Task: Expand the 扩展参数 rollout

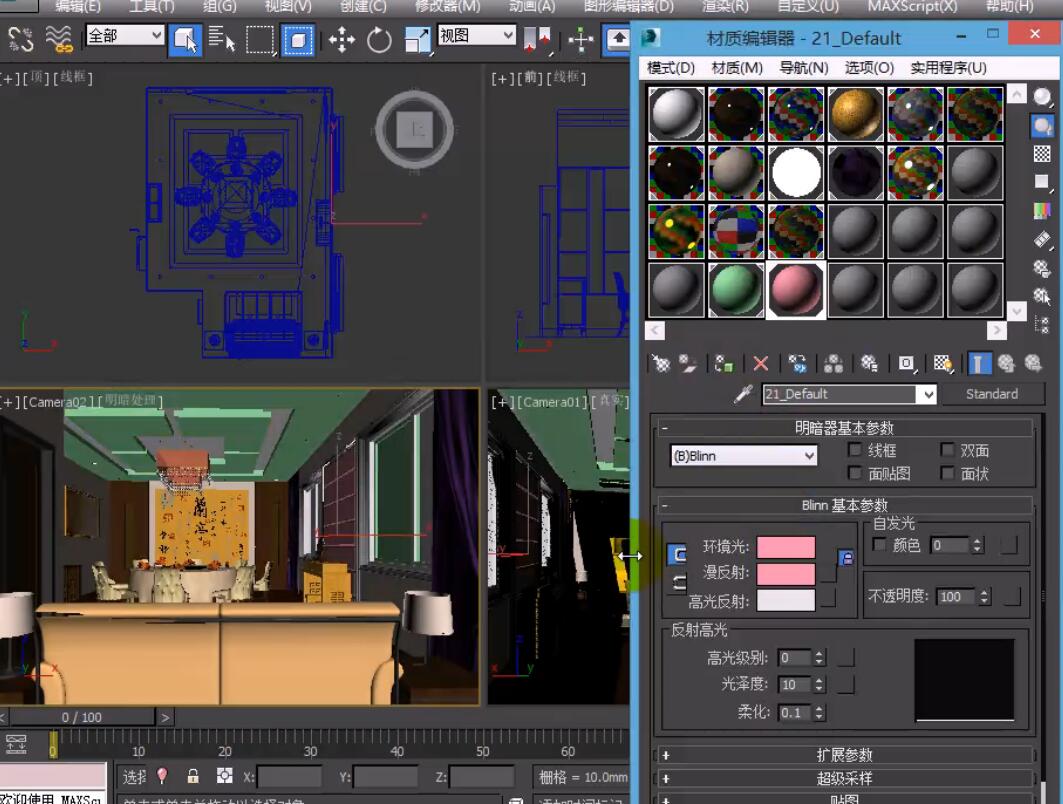Action: (x=844, y=755)
